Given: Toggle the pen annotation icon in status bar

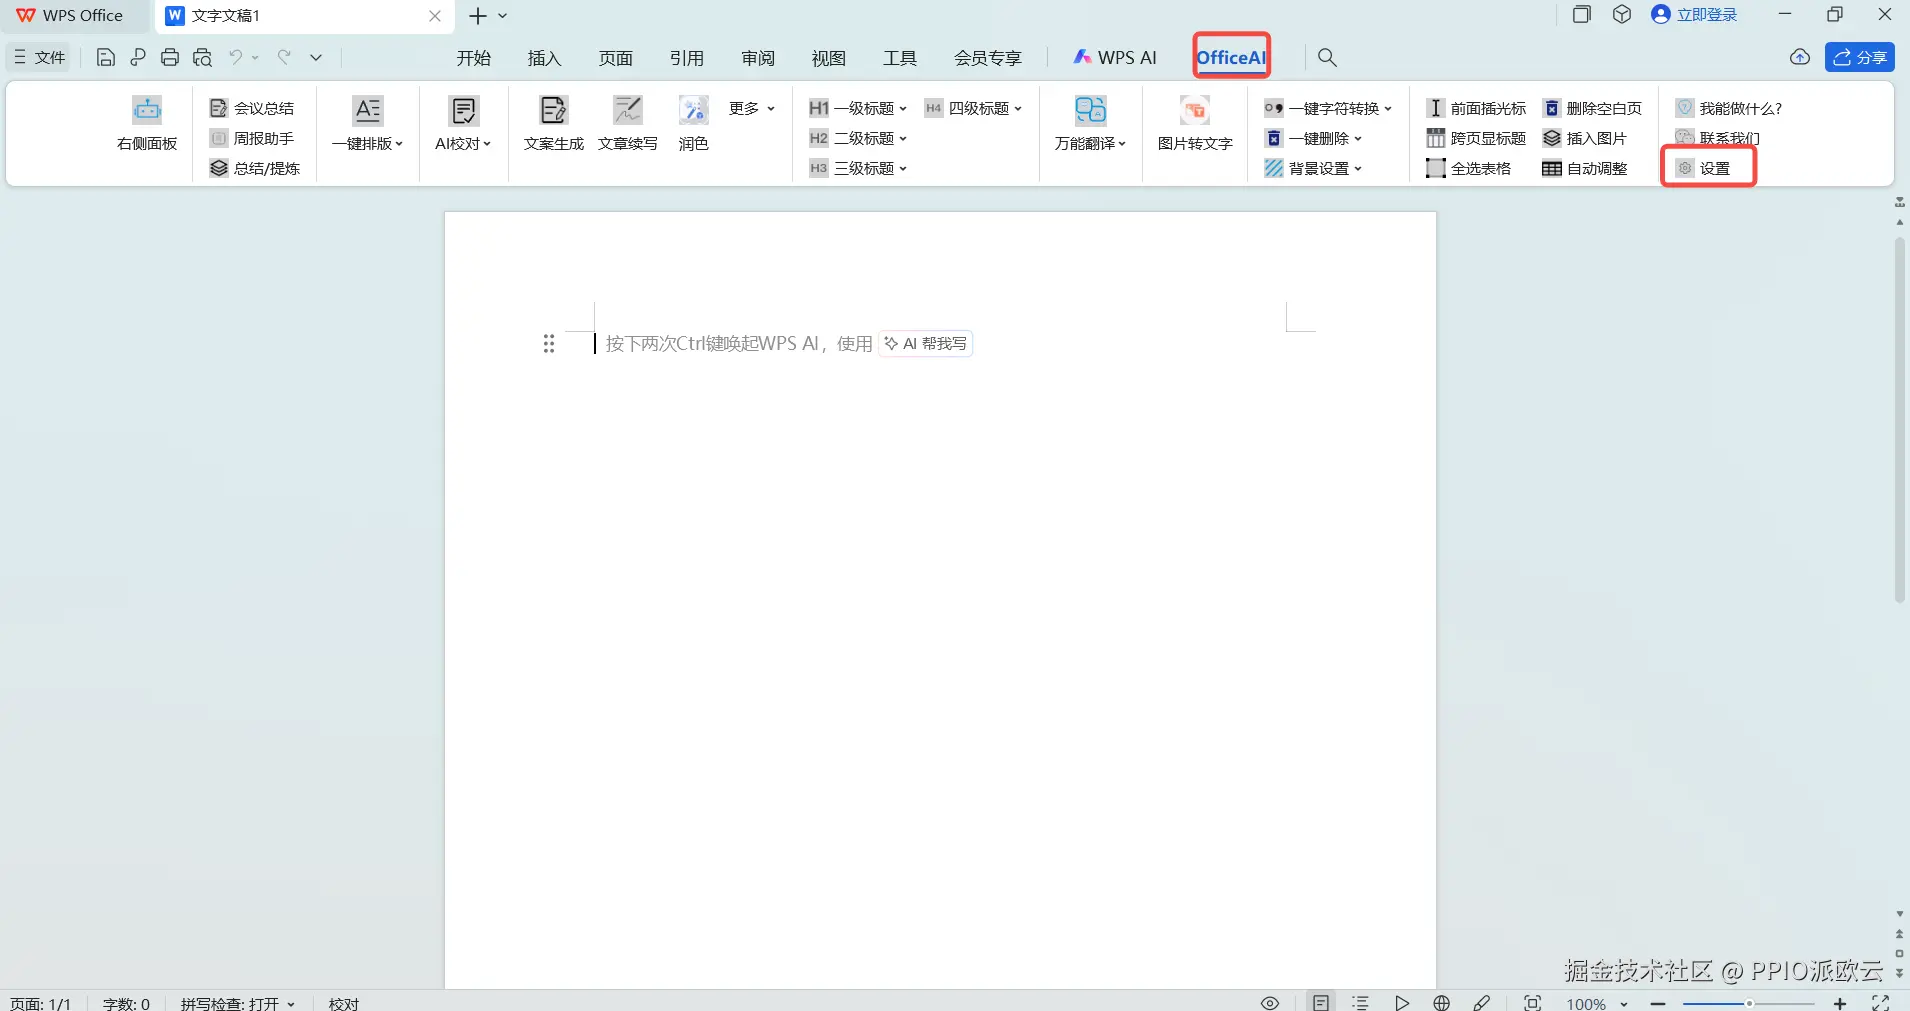Looking at the screenshot, I should (x=1482, y=1002).
